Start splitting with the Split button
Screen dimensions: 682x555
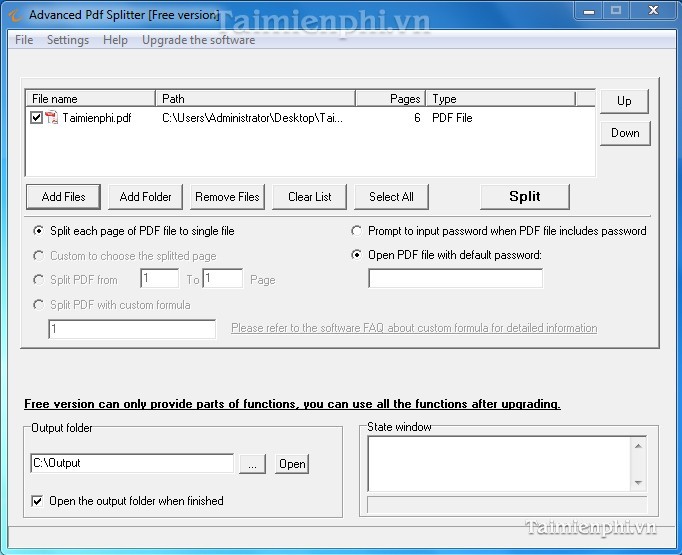525,197
